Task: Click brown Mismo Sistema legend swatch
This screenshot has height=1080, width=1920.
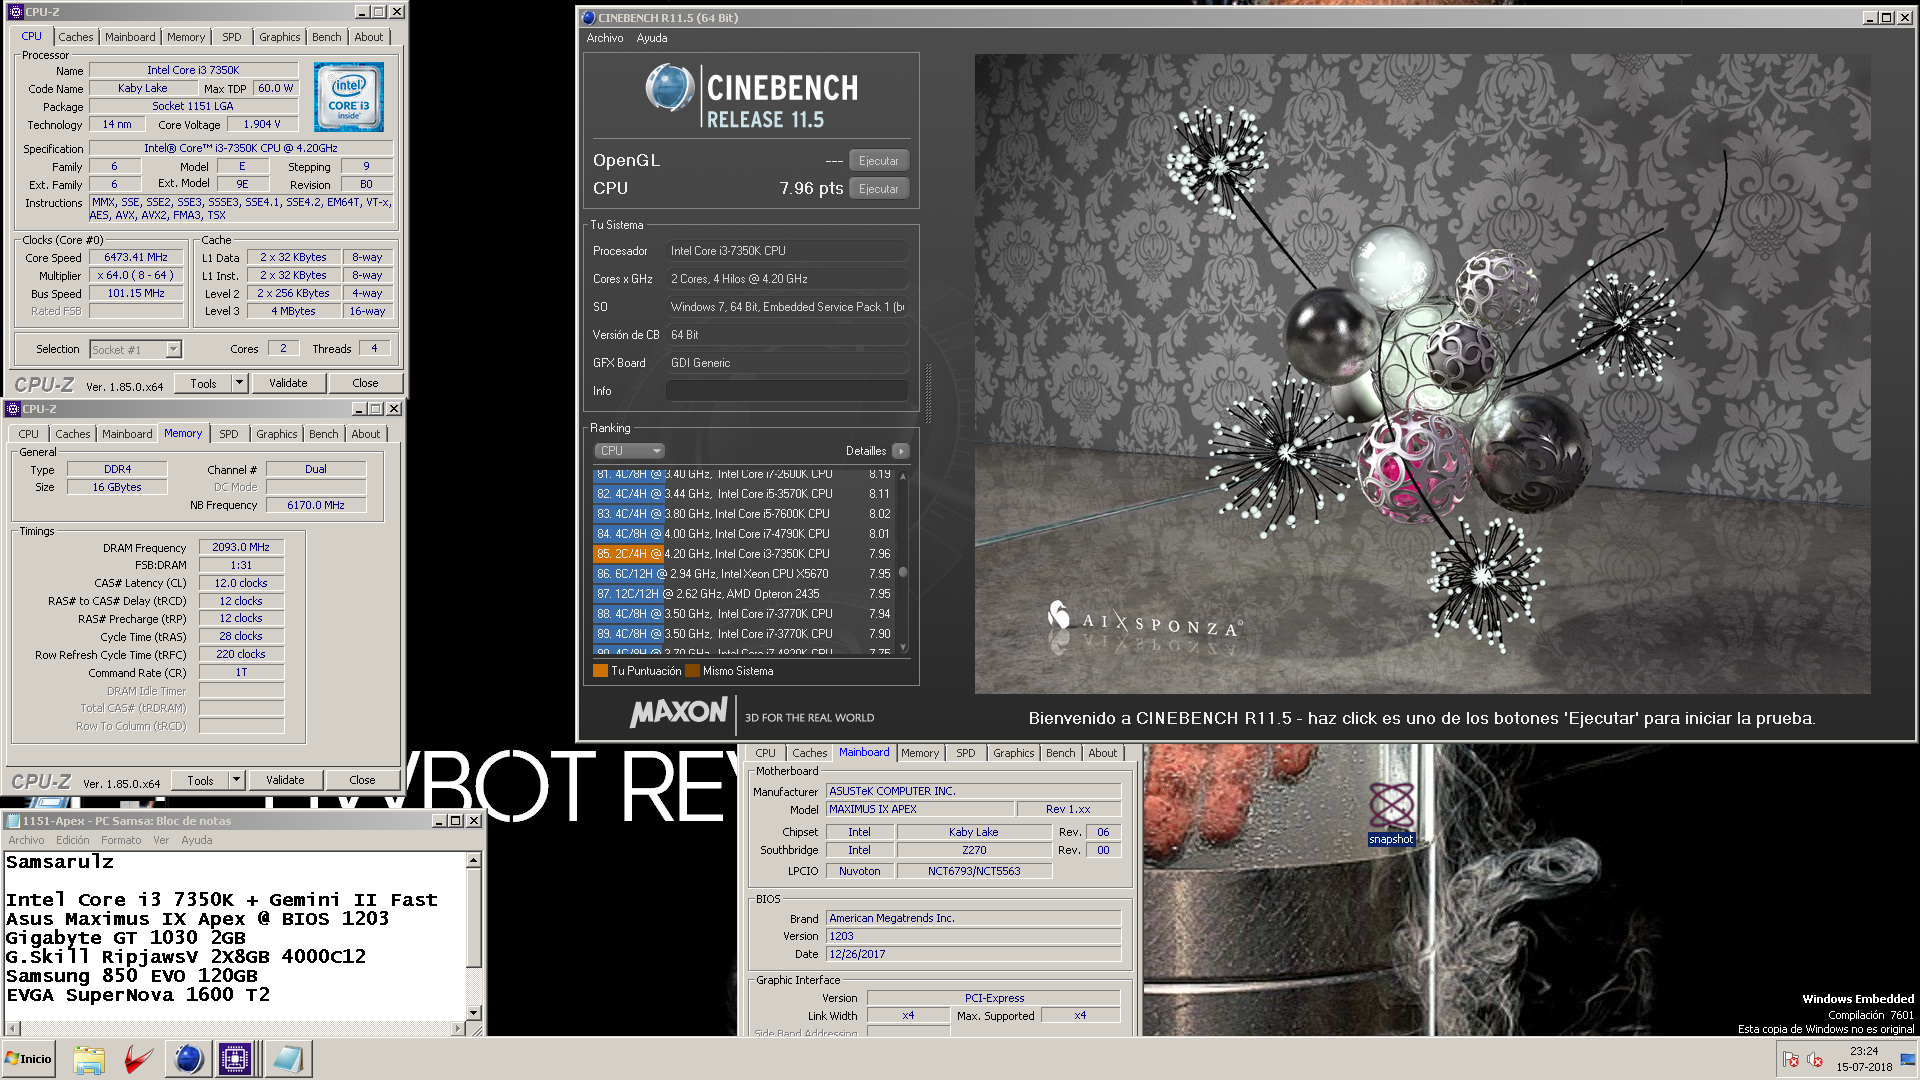Action: click(x=692, y=671)
